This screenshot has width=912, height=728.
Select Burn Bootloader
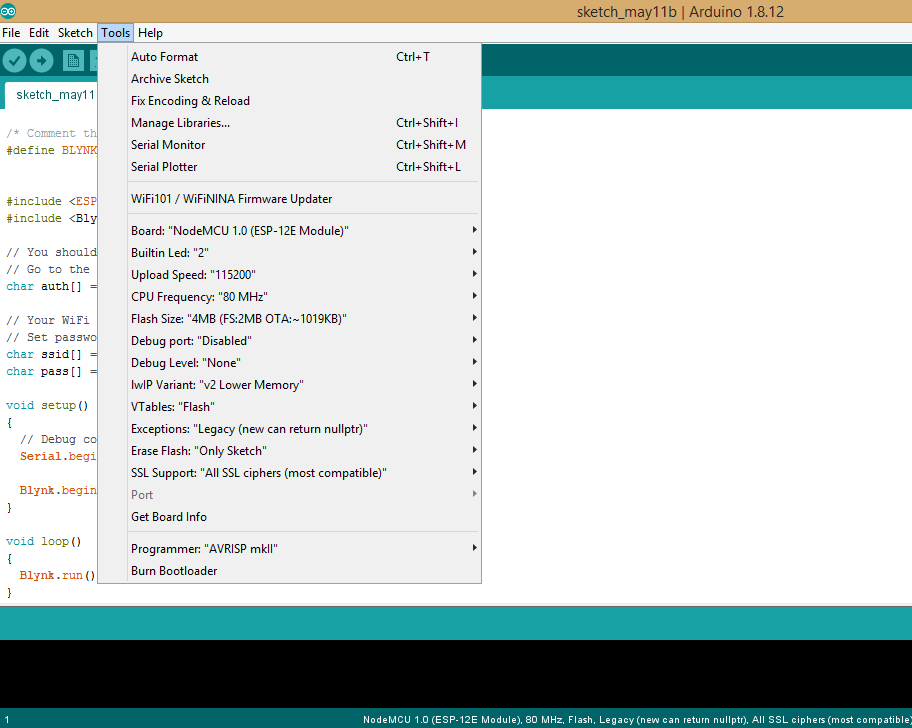(x=289, y=572)
